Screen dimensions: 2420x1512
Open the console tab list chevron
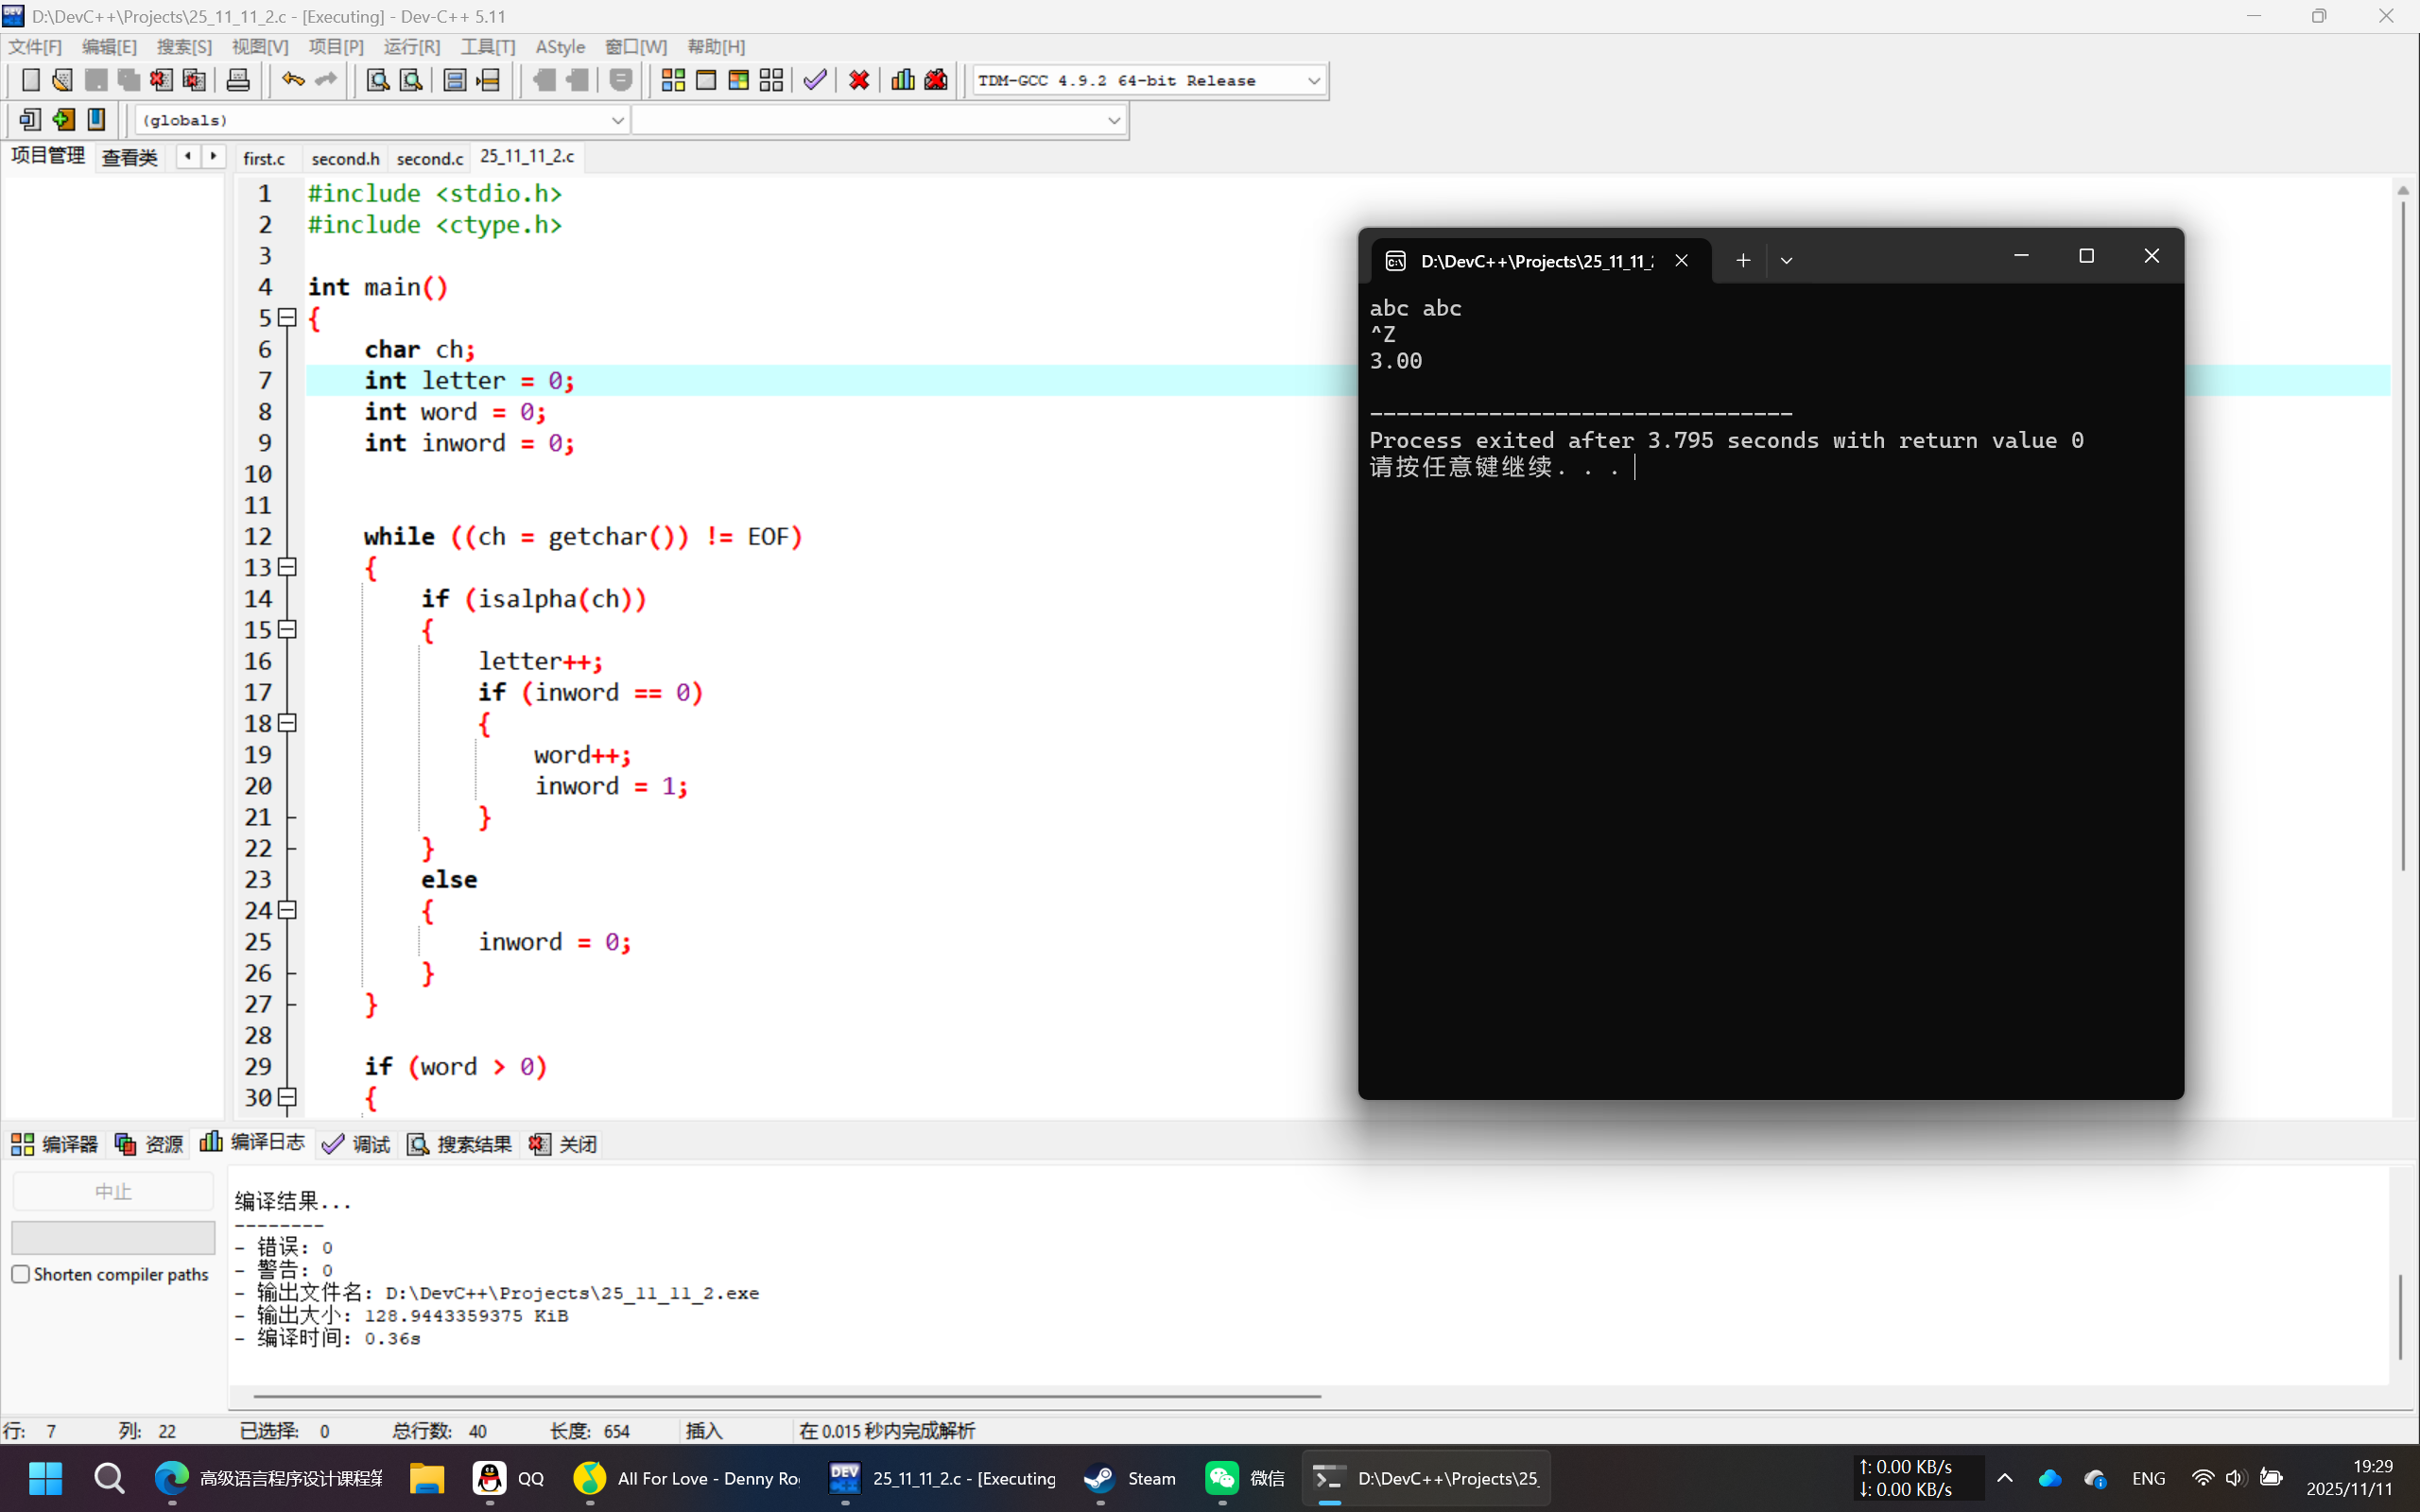tap(1786, 261)
